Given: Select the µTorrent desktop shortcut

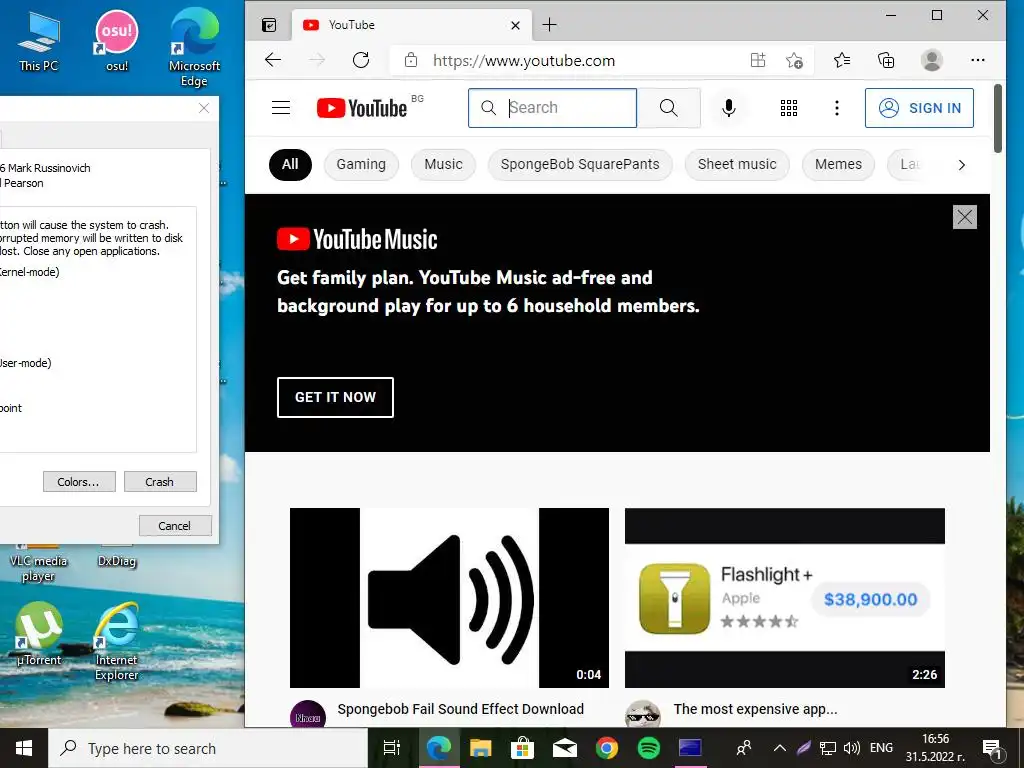Looking at the screenshot, I should 39,634.
